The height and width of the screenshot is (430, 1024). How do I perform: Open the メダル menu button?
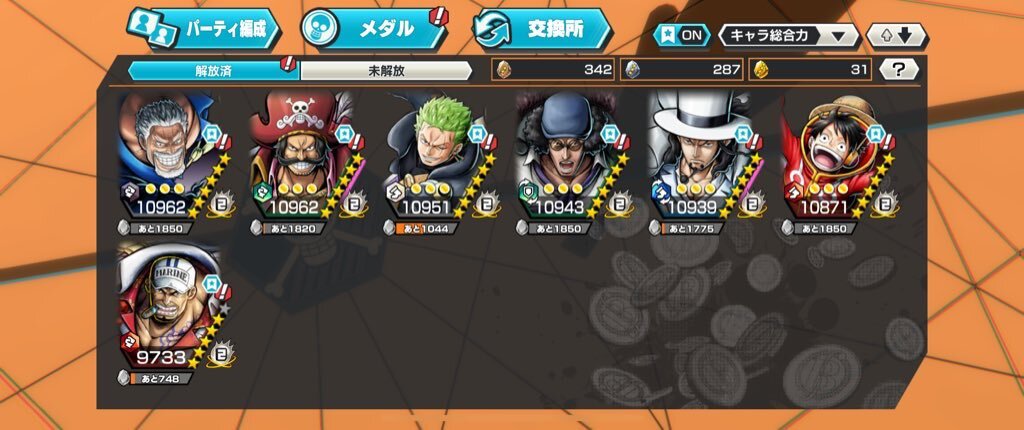coord(375,29)
